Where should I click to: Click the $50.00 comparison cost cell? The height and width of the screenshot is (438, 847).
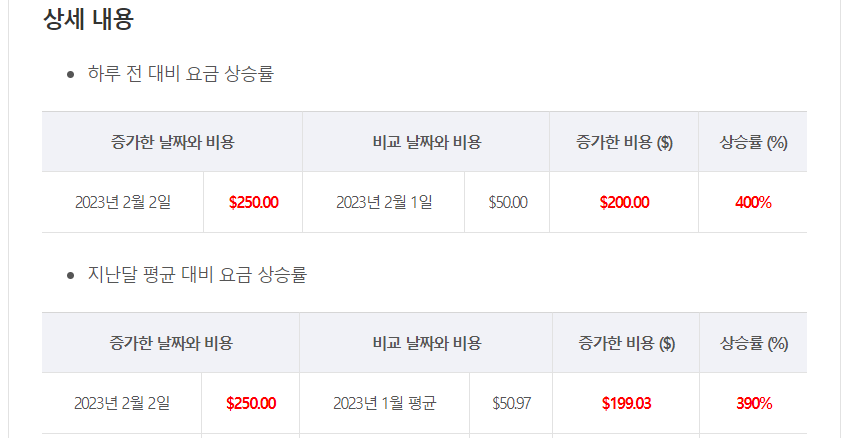(x=507, y=203)
